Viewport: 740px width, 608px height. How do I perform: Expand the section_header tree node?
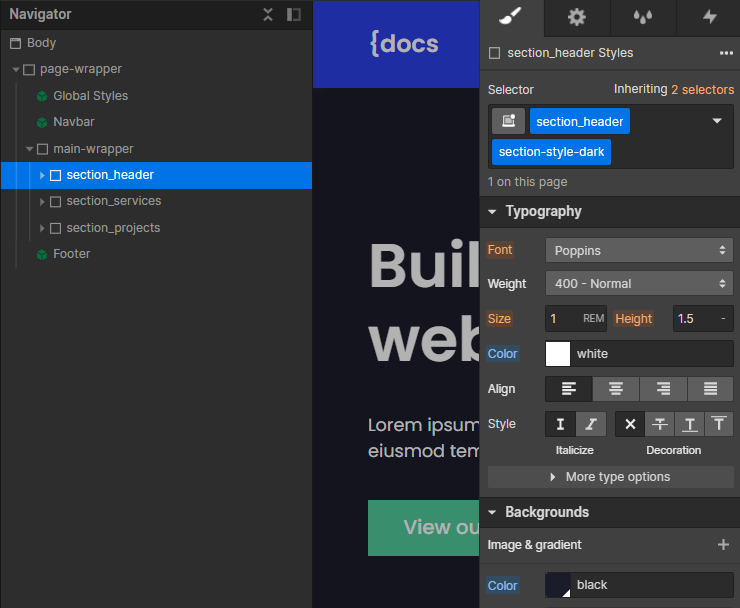pos(42,176)
